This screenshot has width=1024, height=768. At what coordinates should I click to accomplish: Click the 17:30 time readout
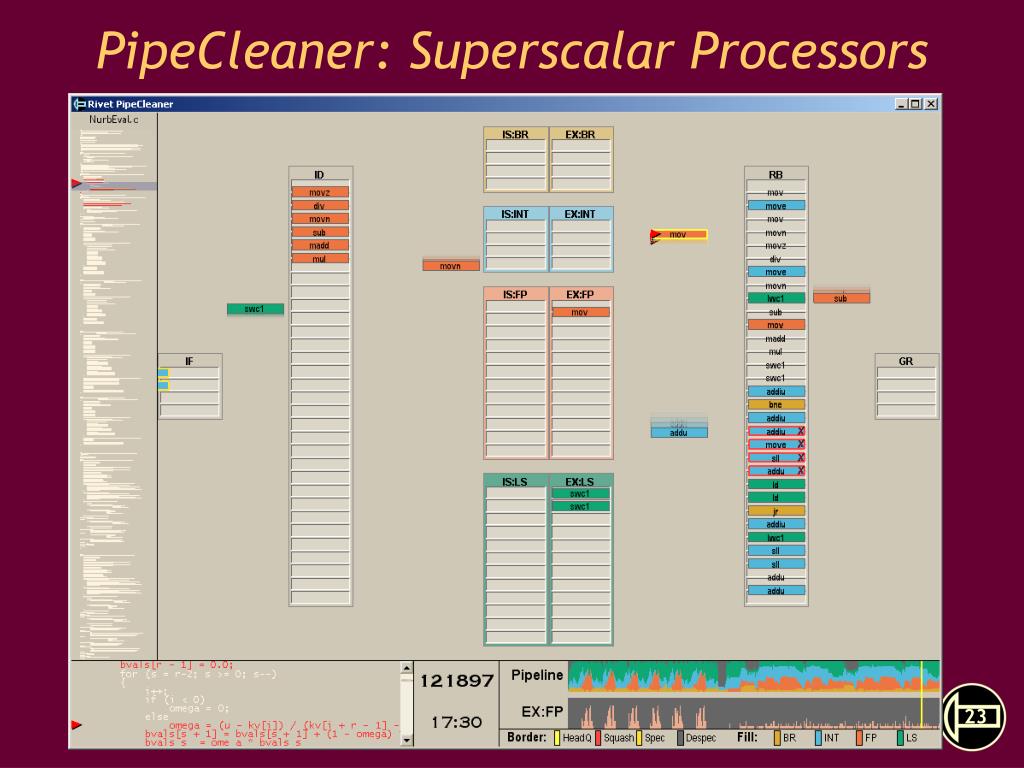click(x=456, y=722)
